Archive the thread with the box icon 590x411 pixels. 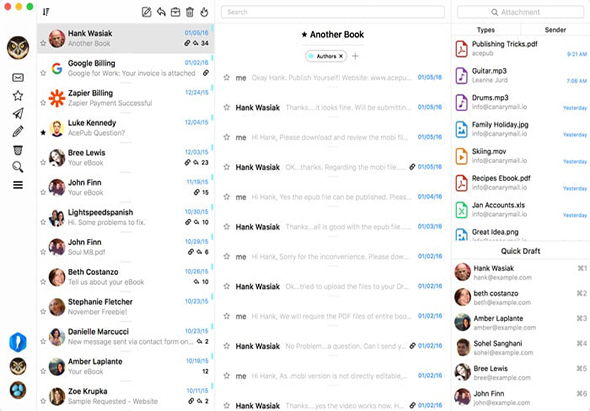175,12
